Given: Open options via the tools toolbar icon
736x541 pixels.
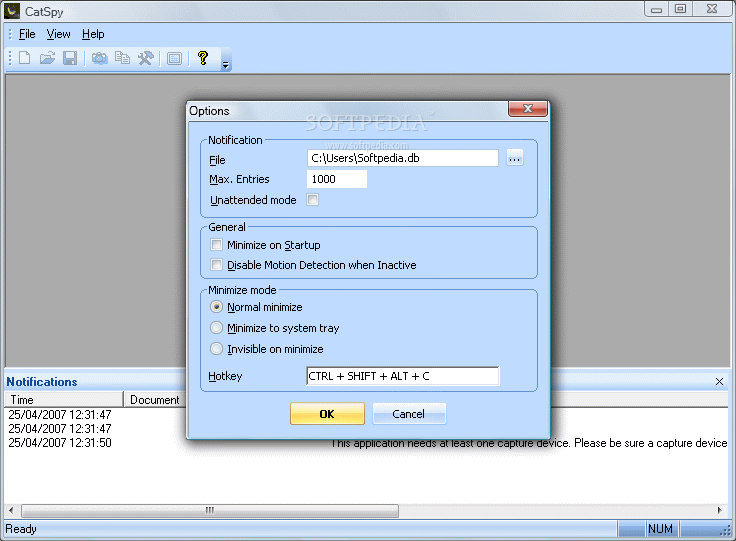Looking at the screenshot, I should [146, 58].
